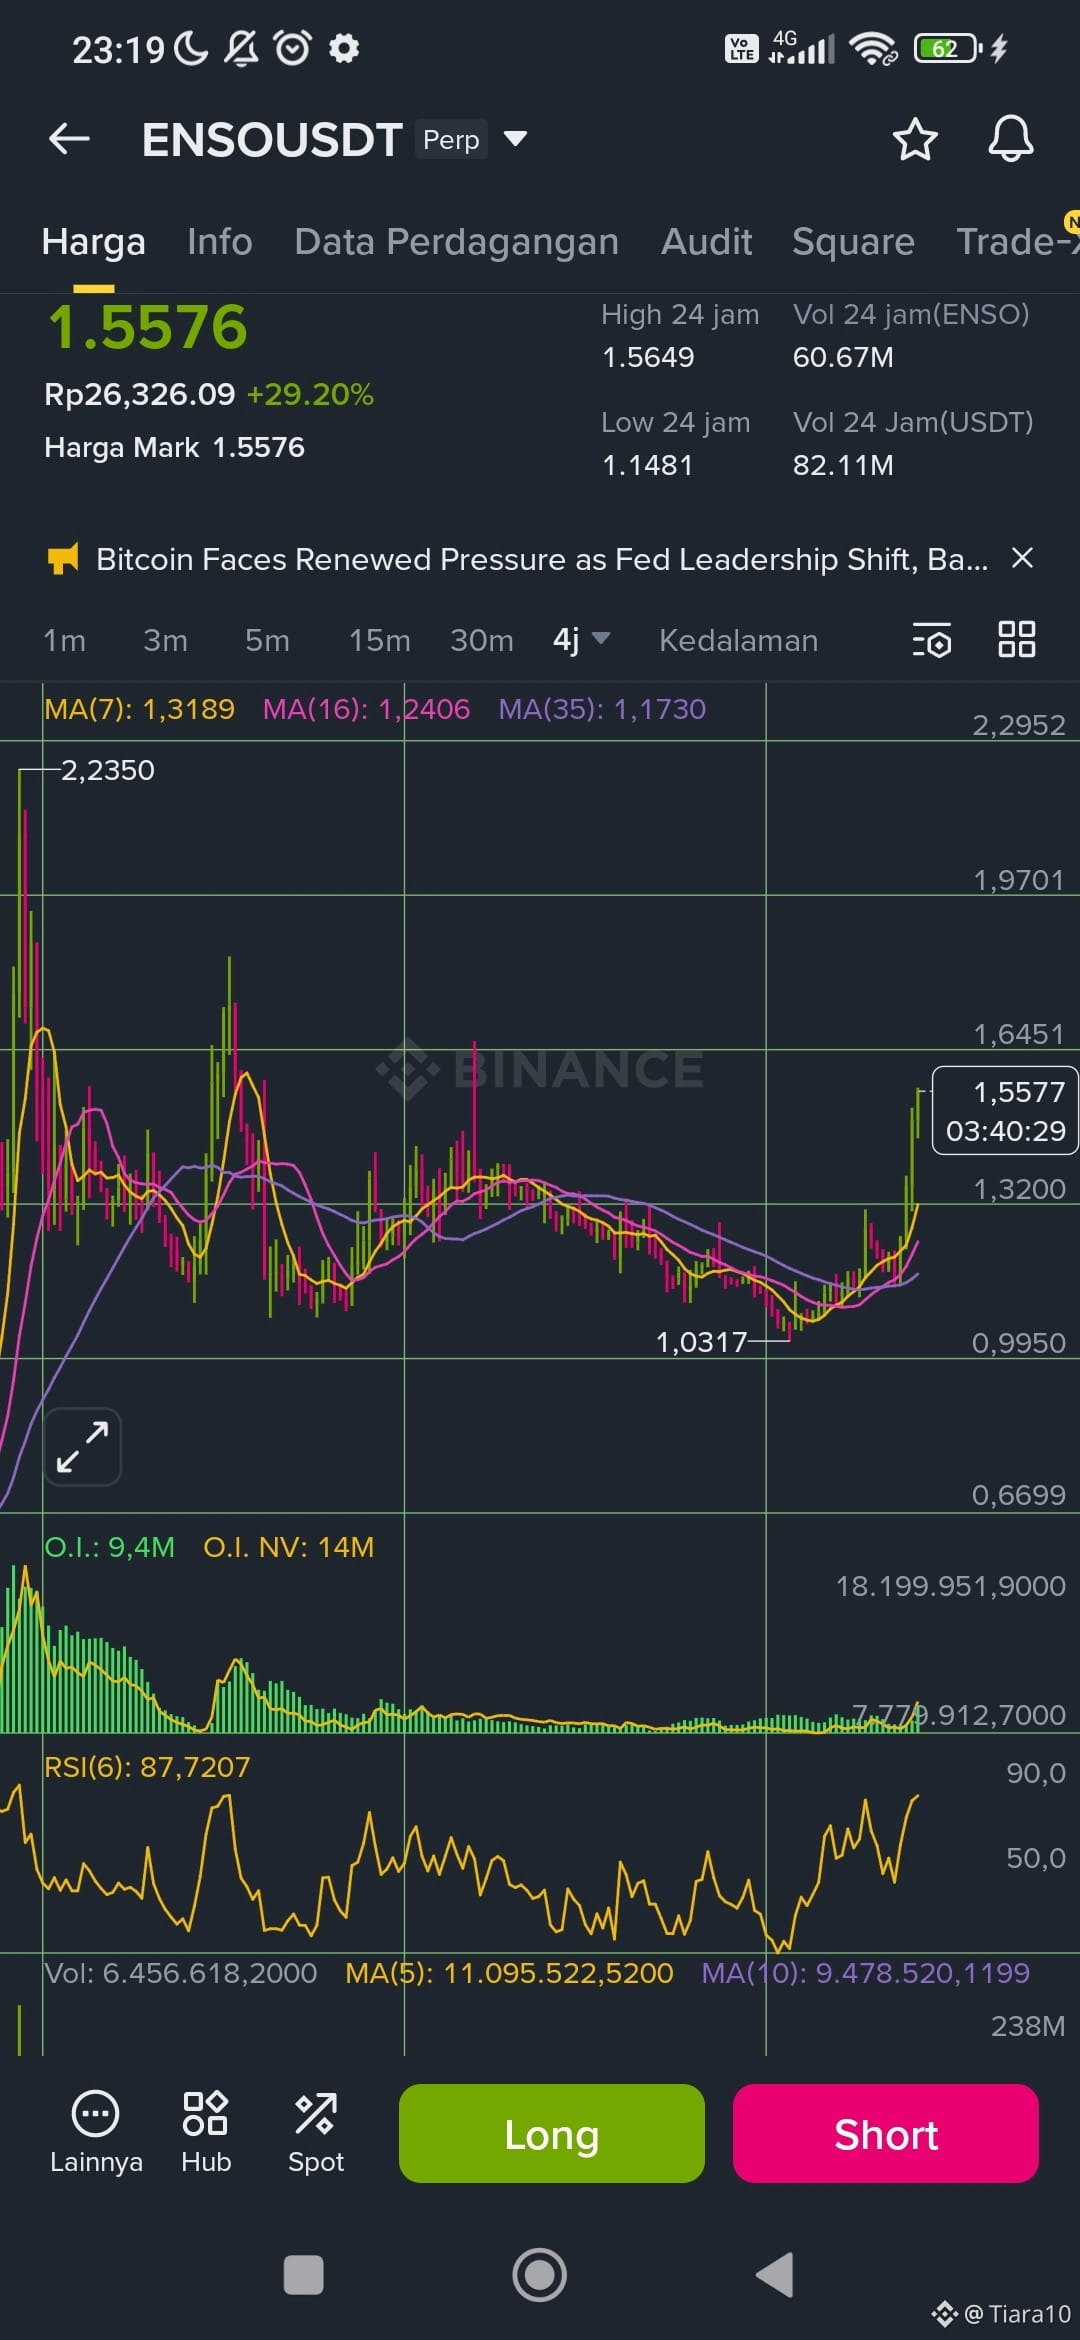Tap volume MA(10) label

865,1973
